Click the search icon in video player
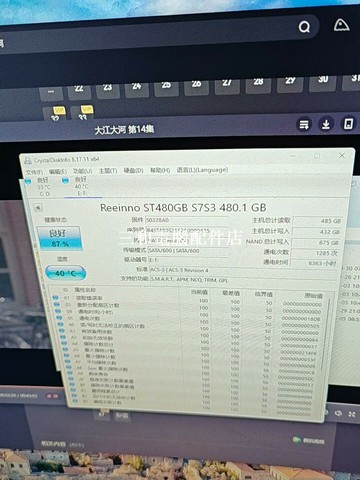360x480 pixels. pos(304,26)
